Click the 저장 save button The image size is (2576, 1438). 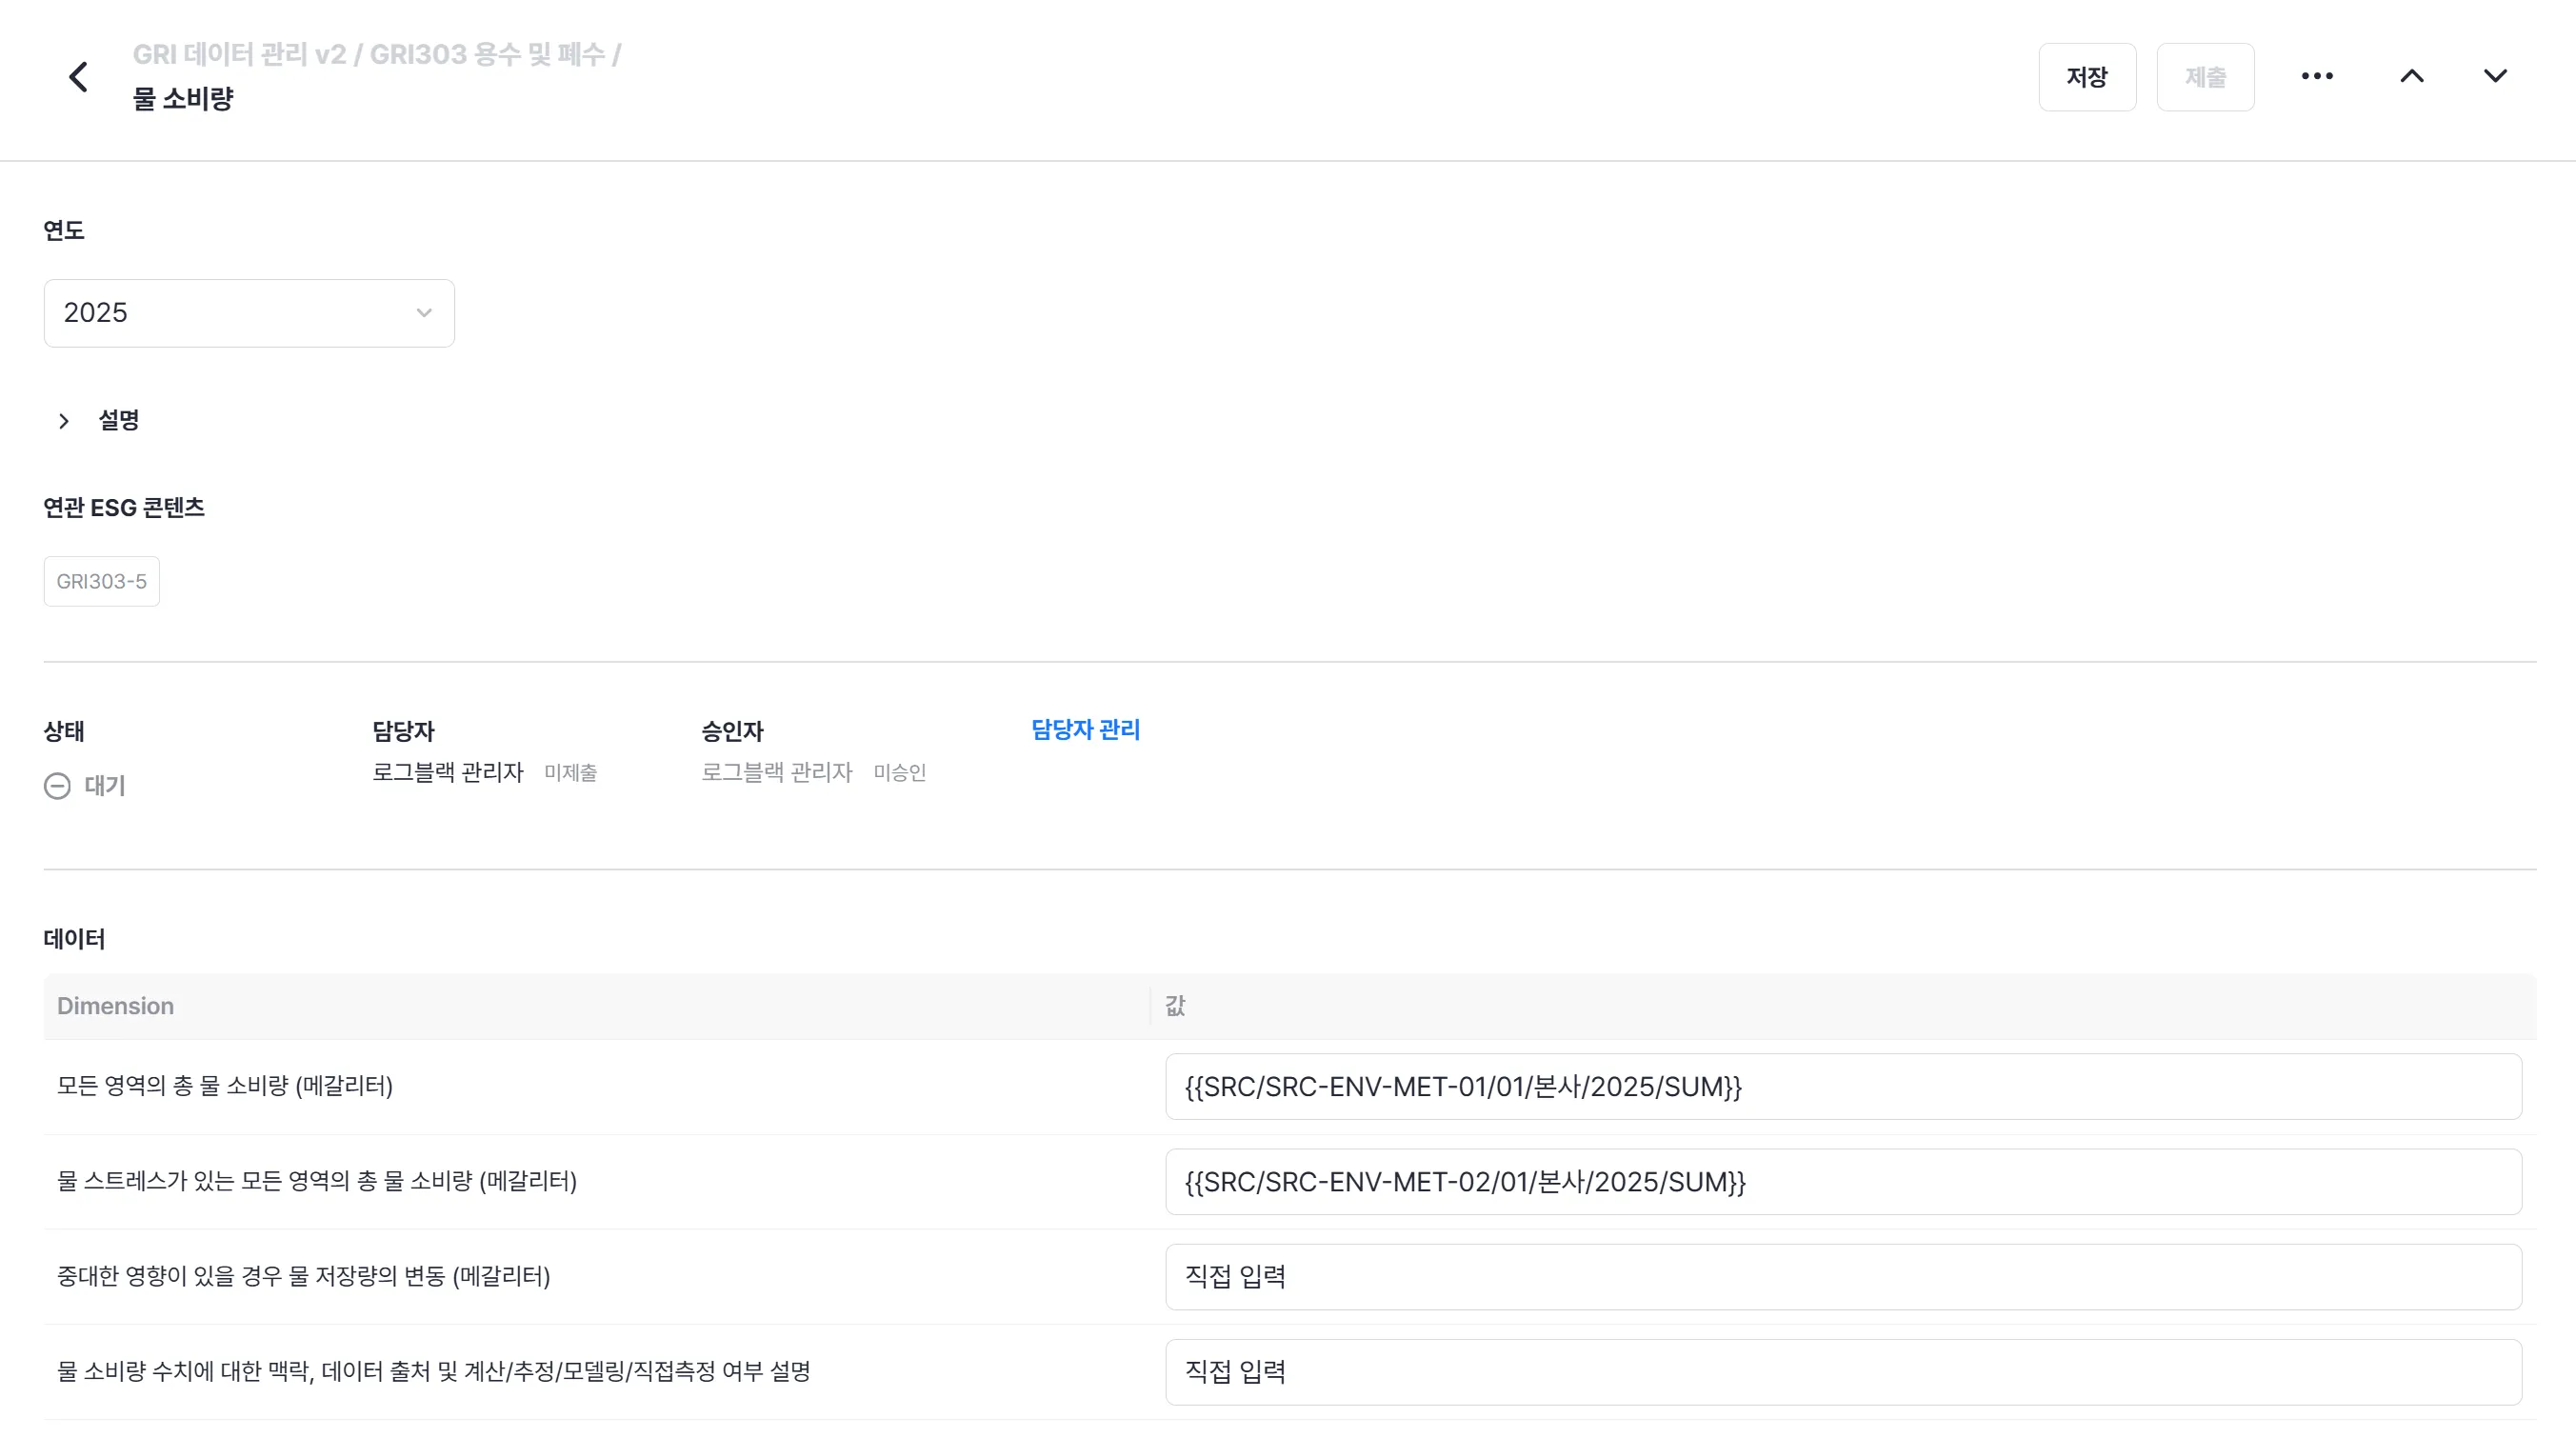pyautogui.click(x=2087, y=77)
